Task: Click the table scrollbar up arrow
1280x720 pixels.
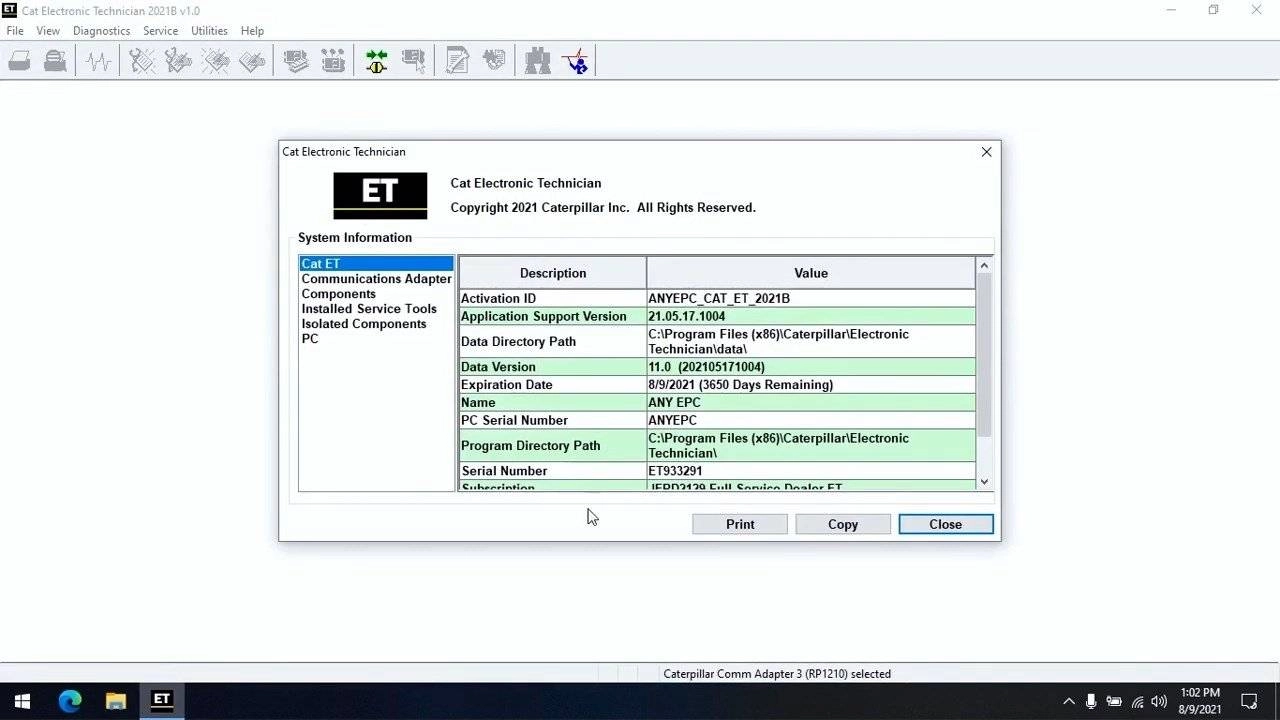Action: (x=984, y=265)
